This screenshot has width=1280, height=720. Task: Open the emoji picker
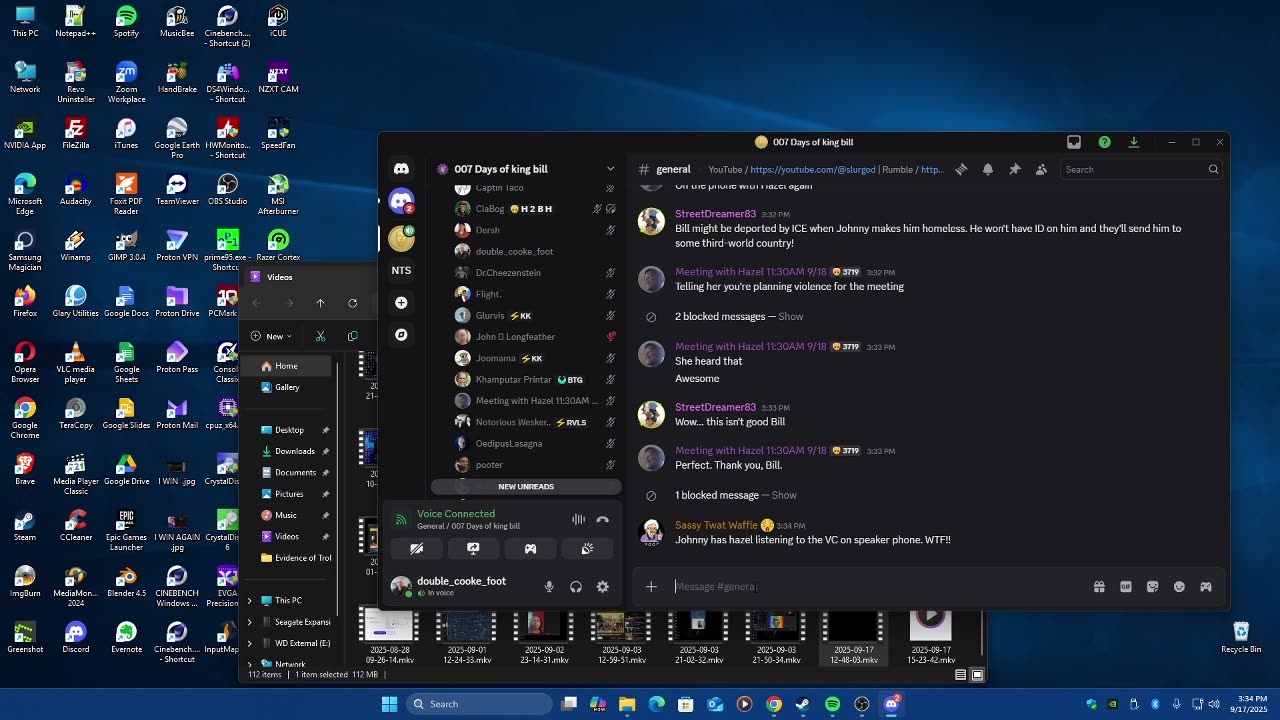(1179, 587)
